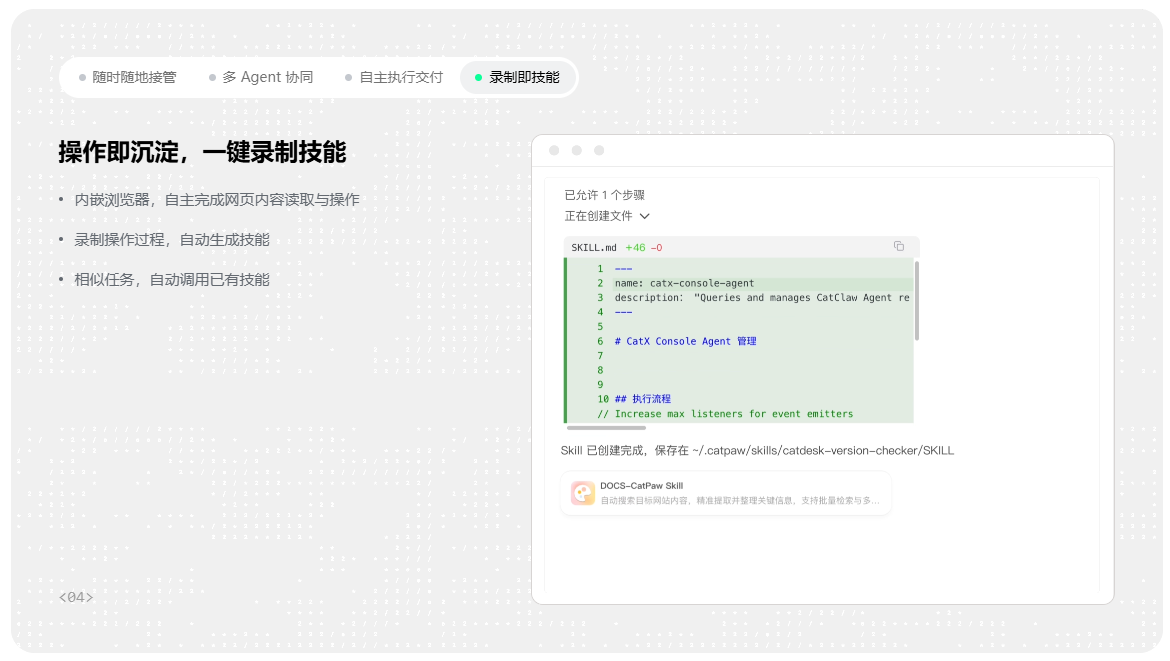
Task: Click the first window control dot
Action: 554,151
